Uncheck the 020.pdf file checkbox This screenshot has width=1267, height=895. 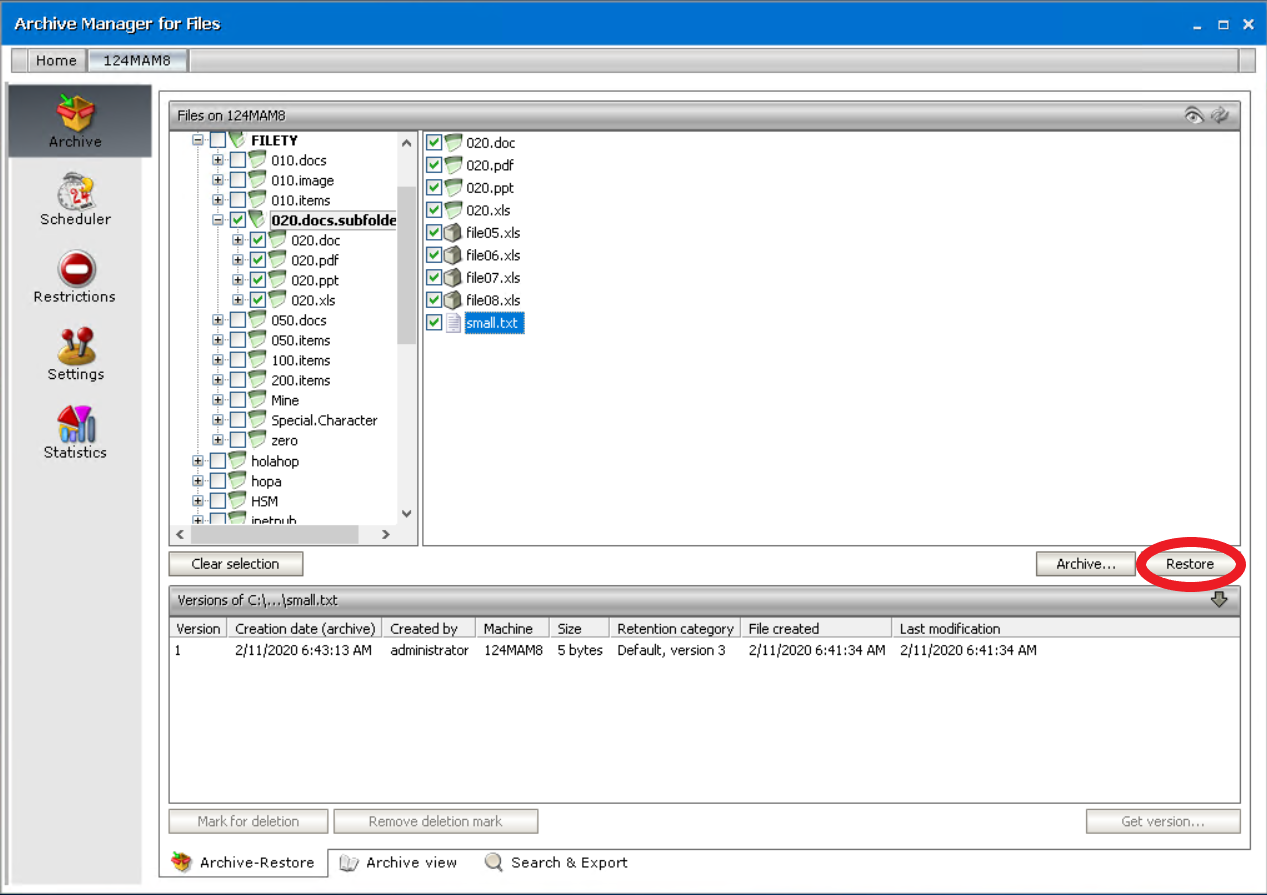point(434,164)
